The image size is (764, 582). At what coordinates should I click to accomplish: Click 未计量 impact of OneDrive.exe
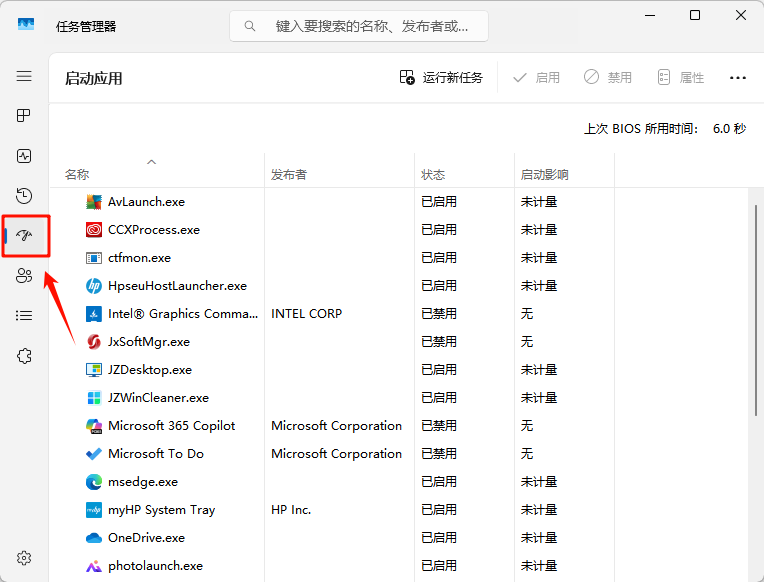[538, 538]
